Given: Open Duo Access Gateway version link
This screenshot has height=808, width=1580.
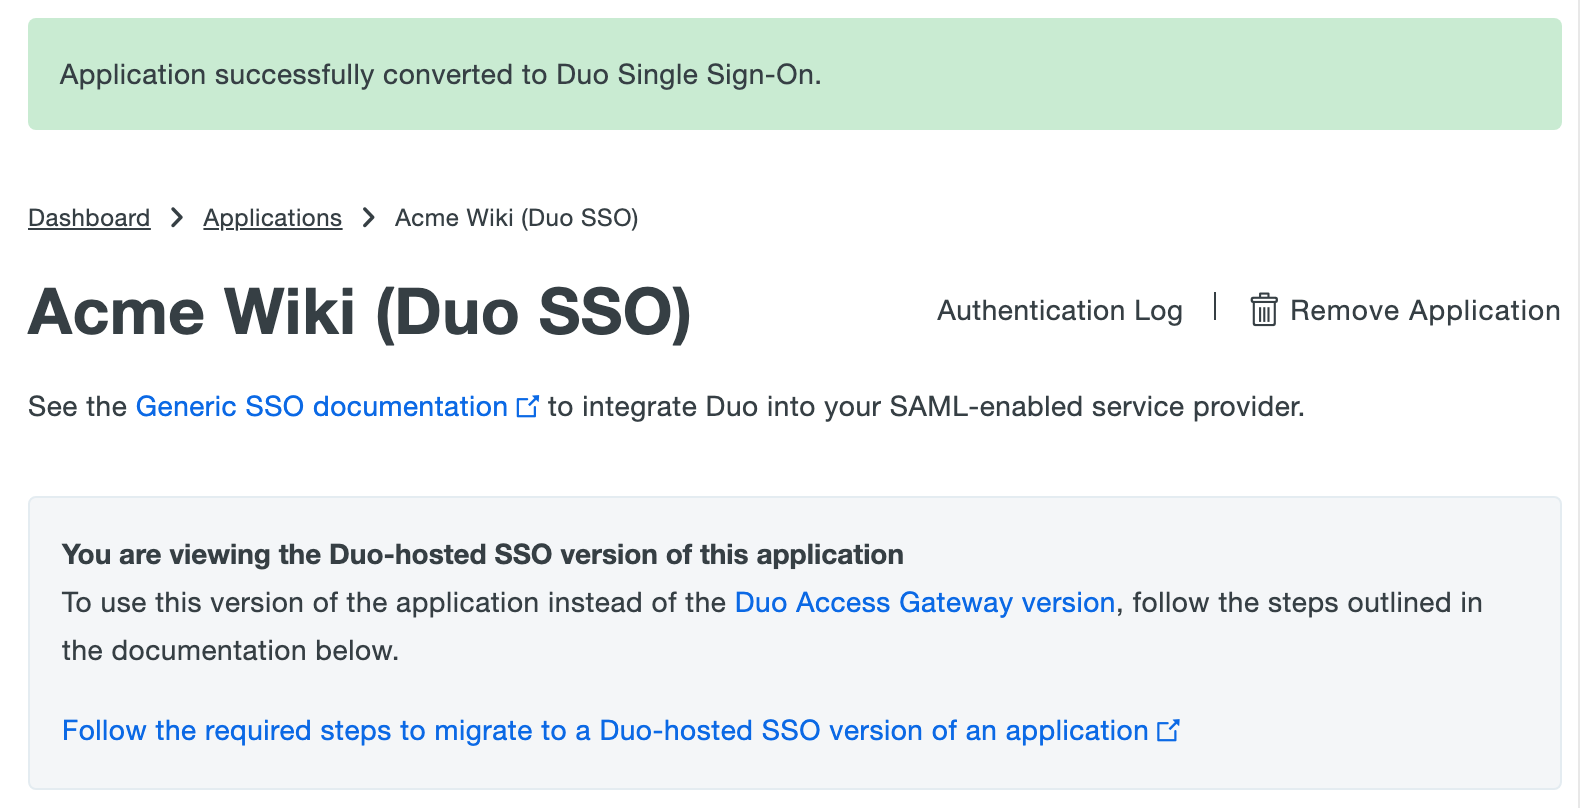Looking at the screenshot, I should click(925, 603).
